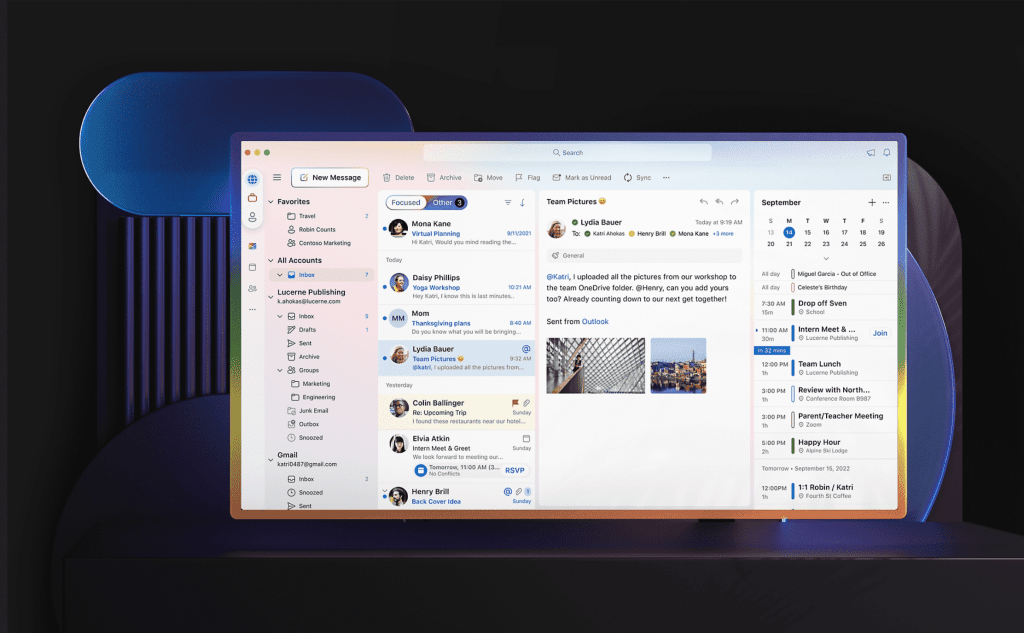Collapse the All Accounts section
Screen dimensions: 1024x633
[271, 261]
